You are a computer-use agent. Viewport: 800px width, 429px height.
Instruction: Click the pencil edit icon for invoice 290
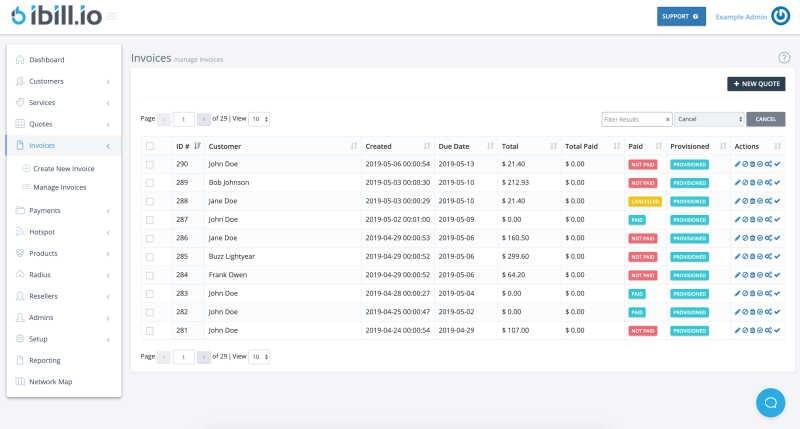tap(737, 164)
